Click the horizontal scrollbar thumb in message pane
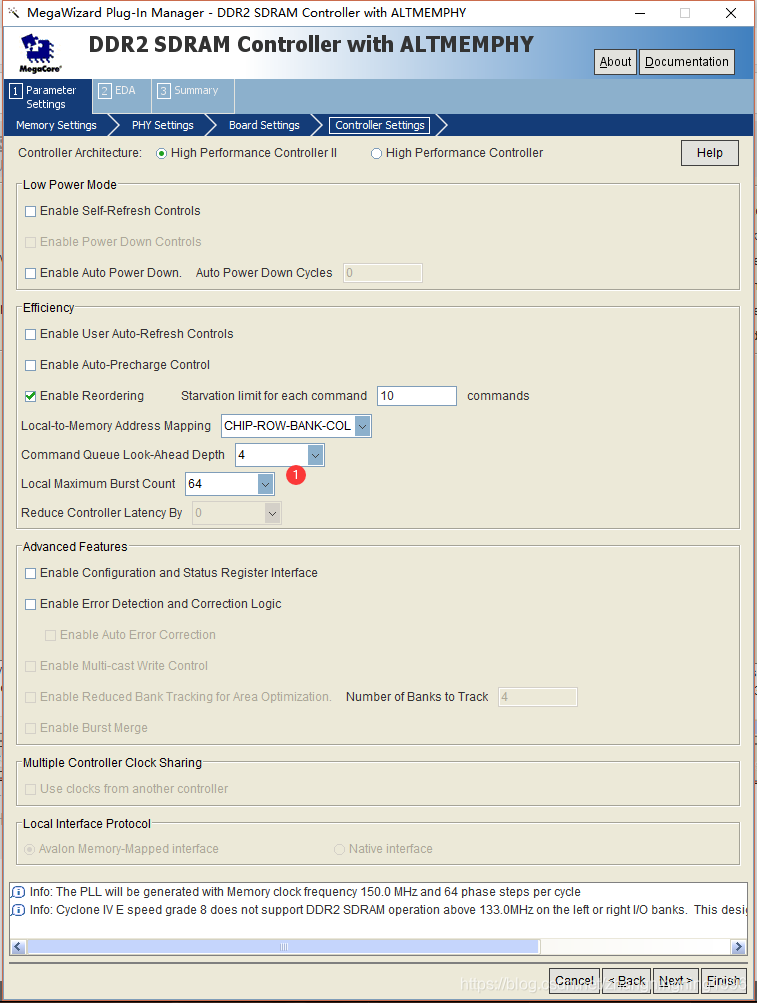The height and width of the screenshot is (1003, 757). click(283, 947)
